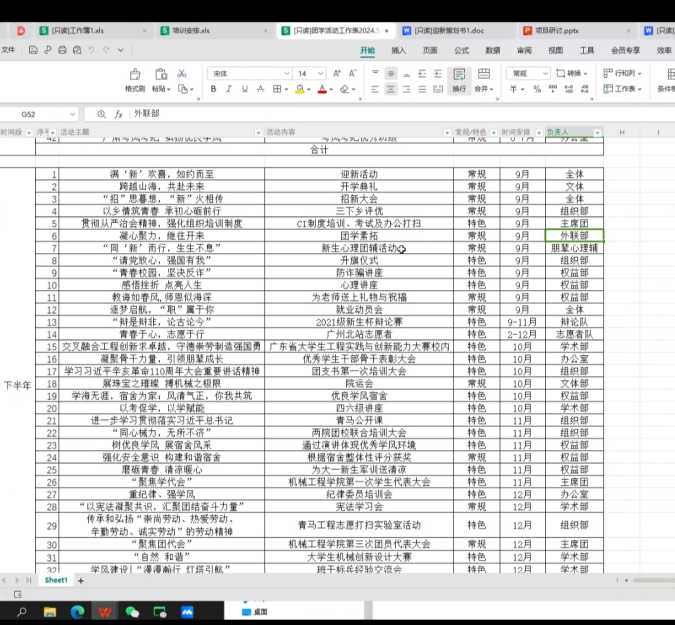Viewport: 675px width, 625px height.
Task: Click the yellow fill color swatch
Action: (x=298, y=89)
